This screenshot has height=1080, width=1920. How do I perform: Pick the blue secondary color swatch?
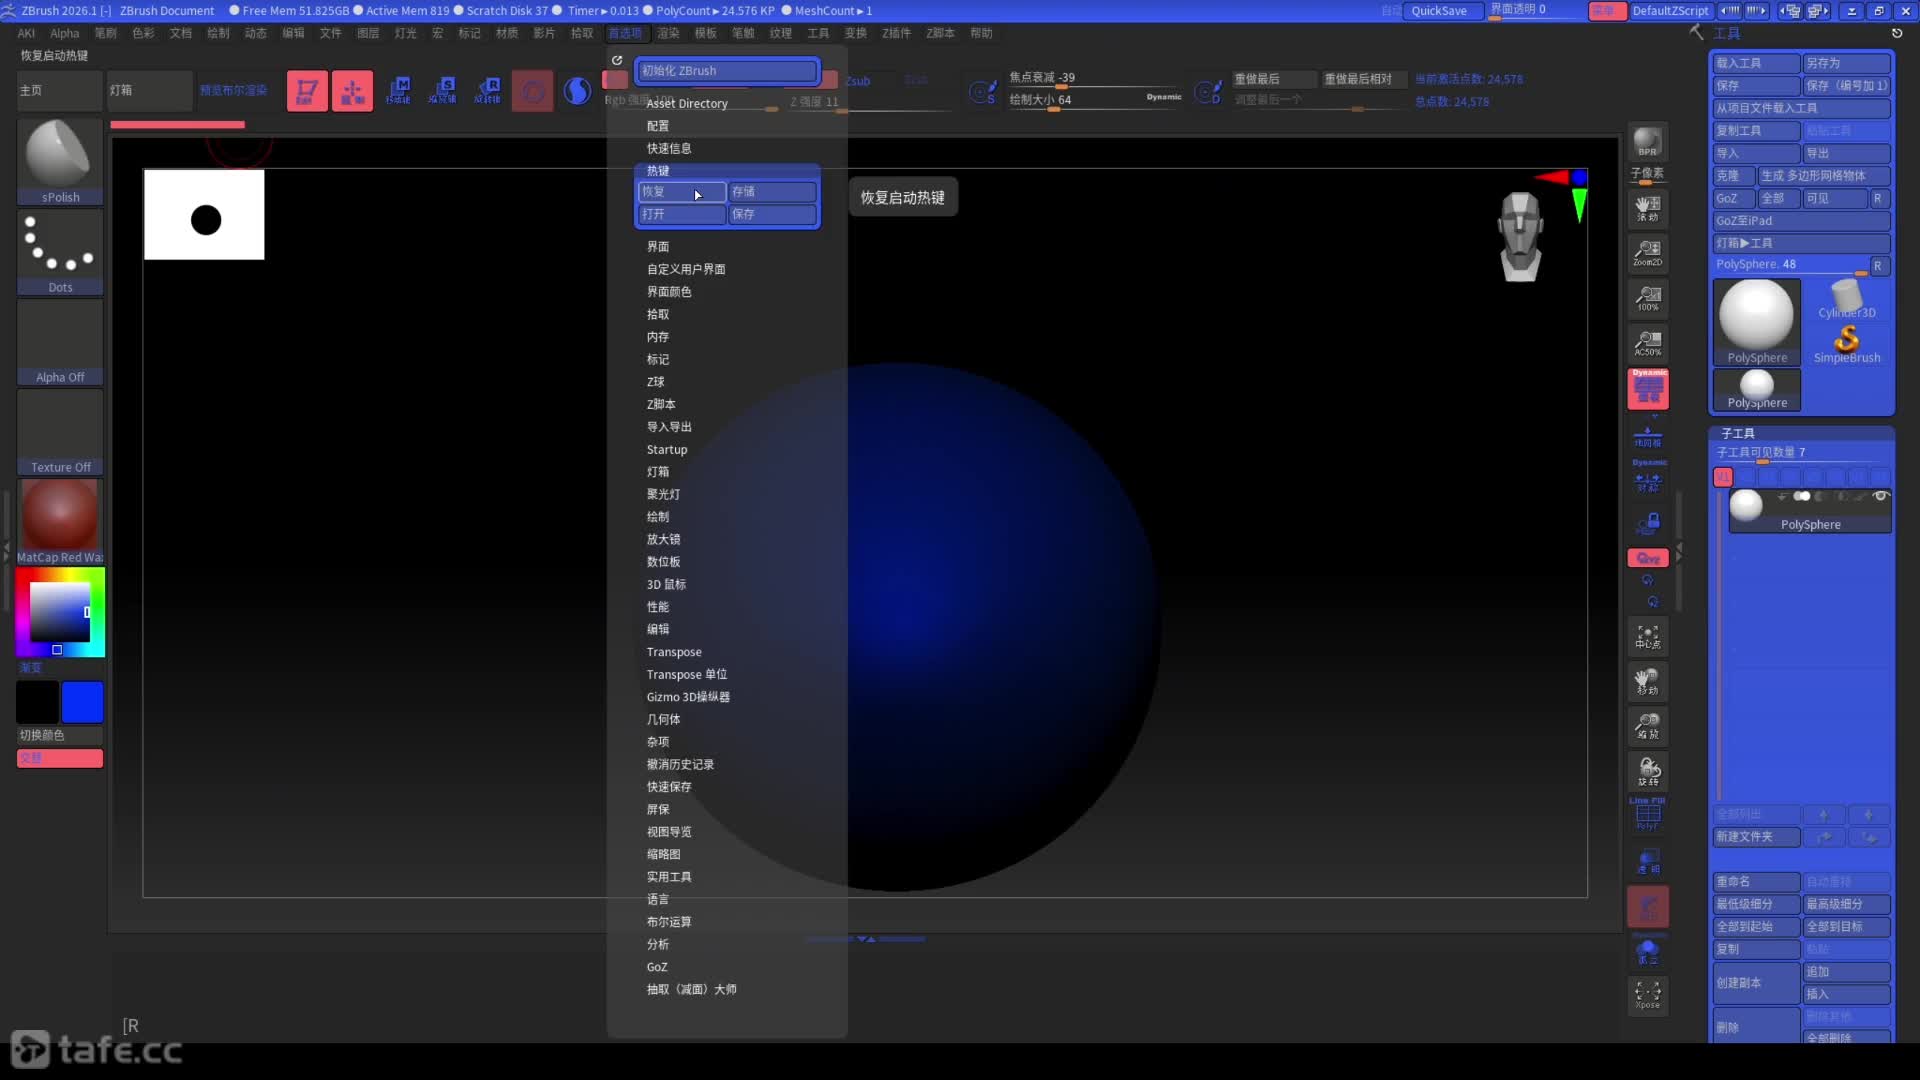(82, 703)
